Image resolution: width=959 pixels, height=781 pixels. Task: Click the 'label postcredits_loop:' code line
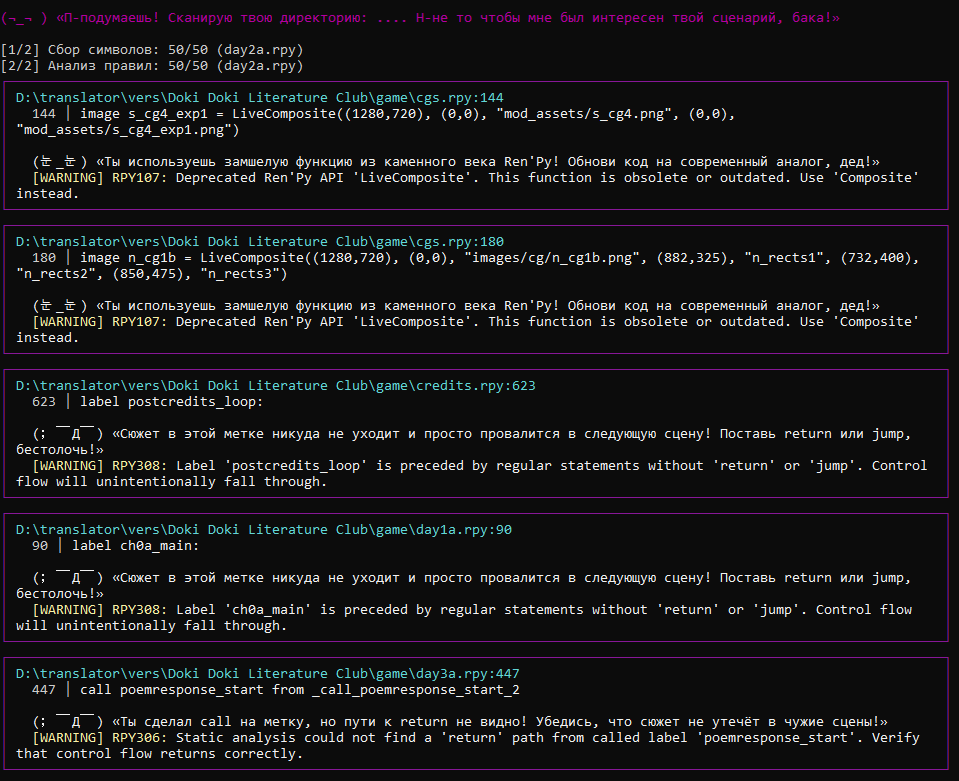point(171,402)
